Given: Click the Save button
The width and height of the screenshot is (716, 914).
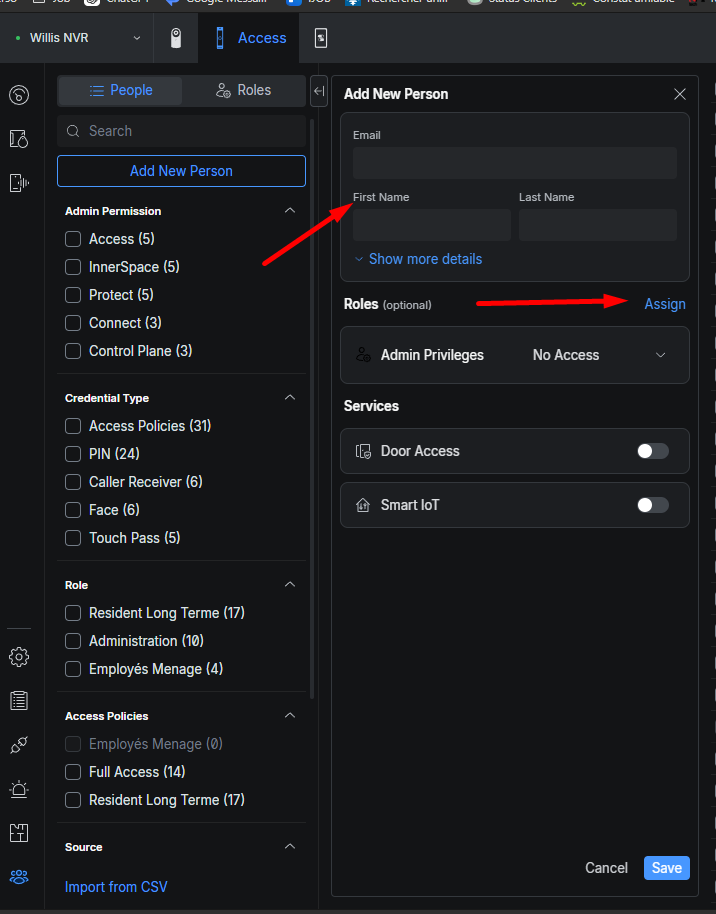Looking at the screenshot, I should 666,868.
